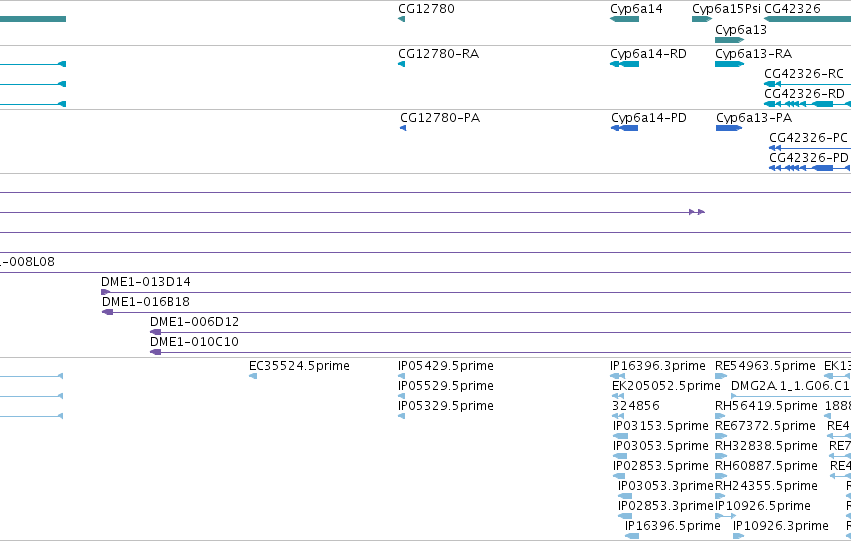Select the RE67372.5prime EST label

(765, 426)
